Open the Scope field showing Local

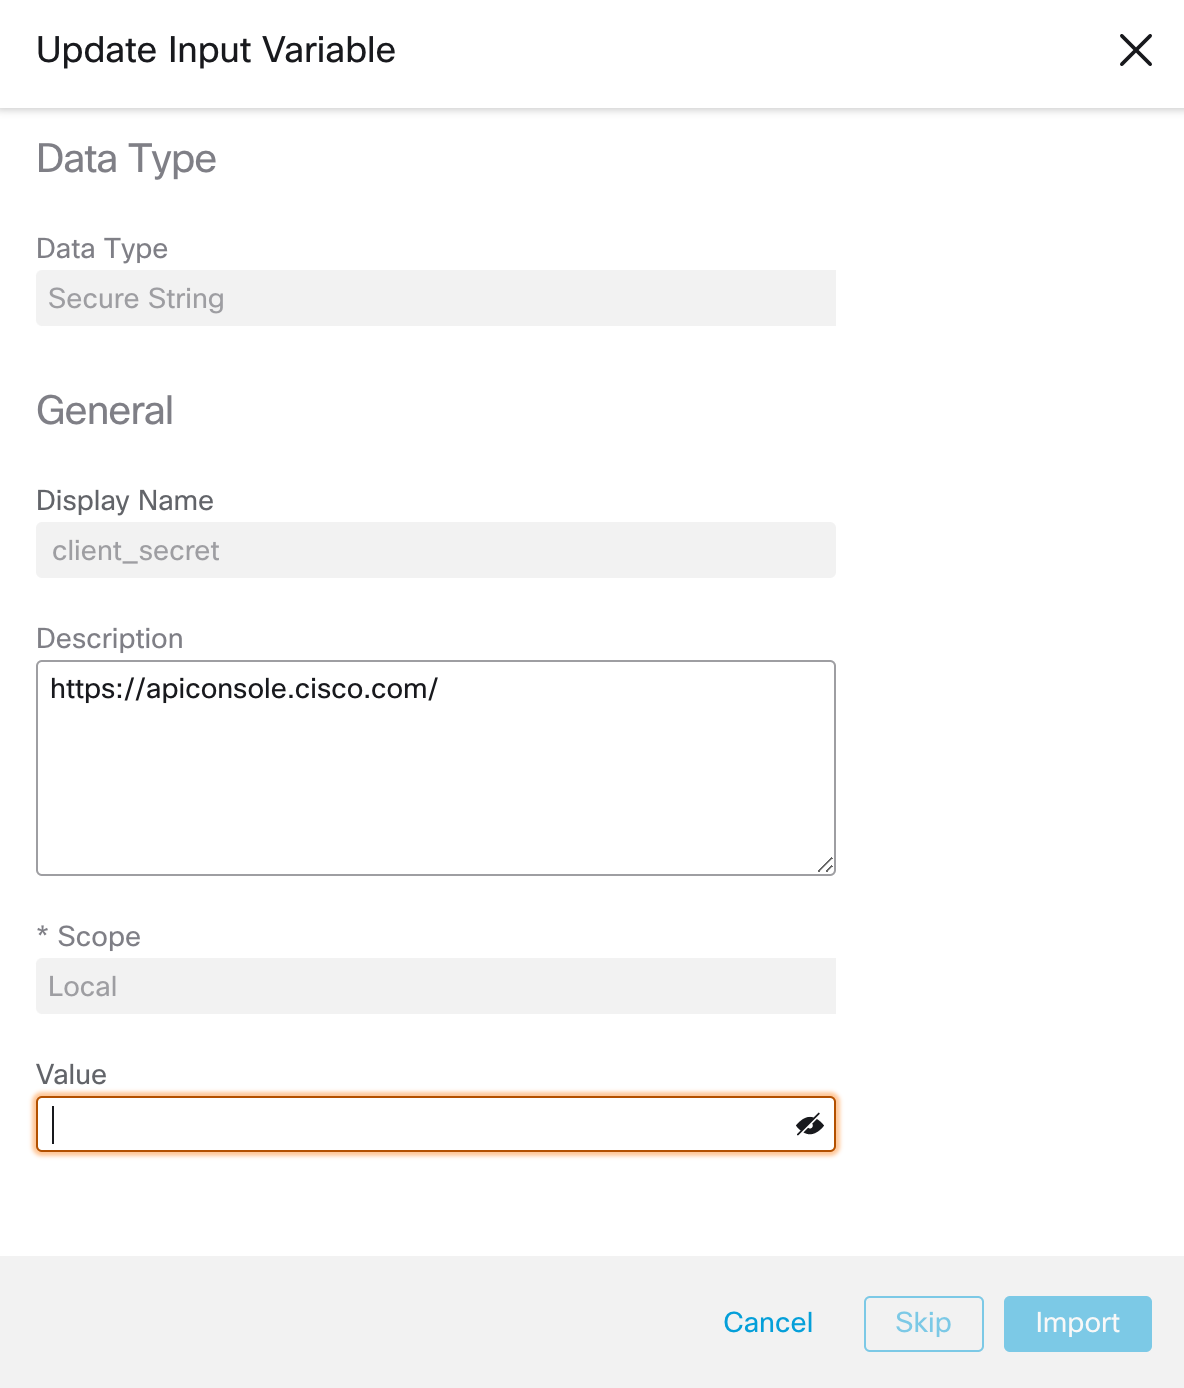click(x=436, y=986)
